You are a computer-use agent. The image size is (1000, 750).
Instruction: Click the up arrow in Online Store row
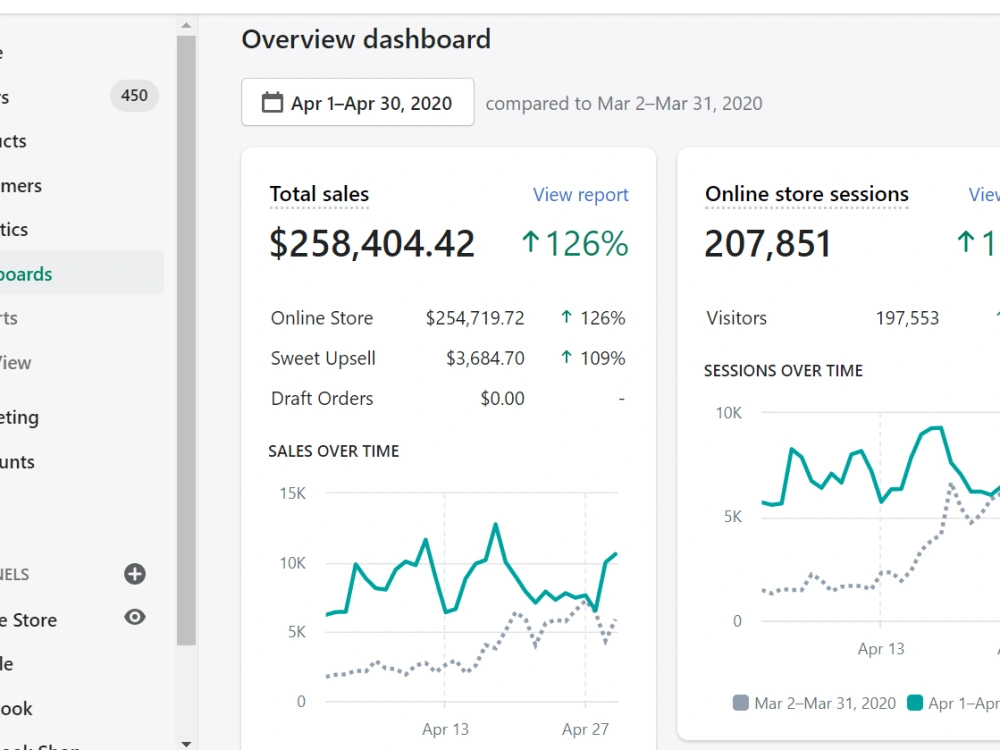tap(566, 316)
